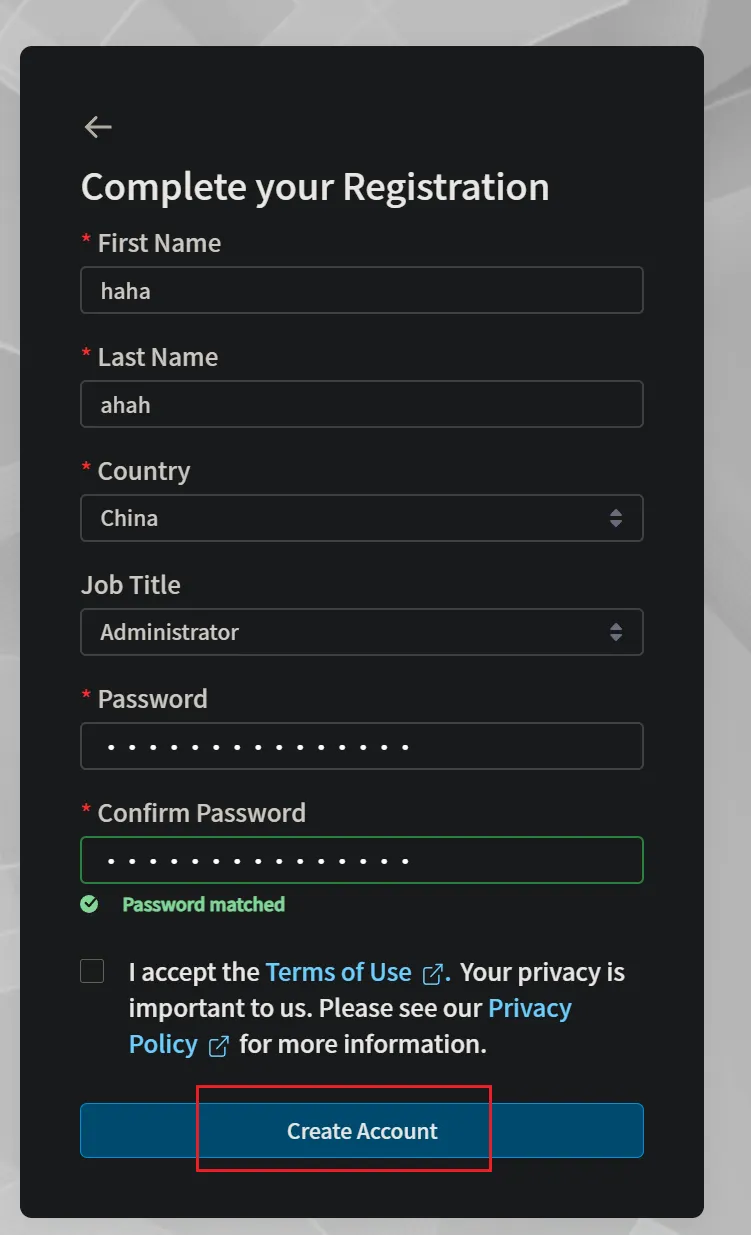Image resolution: width=751 pixels, height=1235 pixels.
Task: Focus the First Name field containing haha
Action: pos(360,290)
